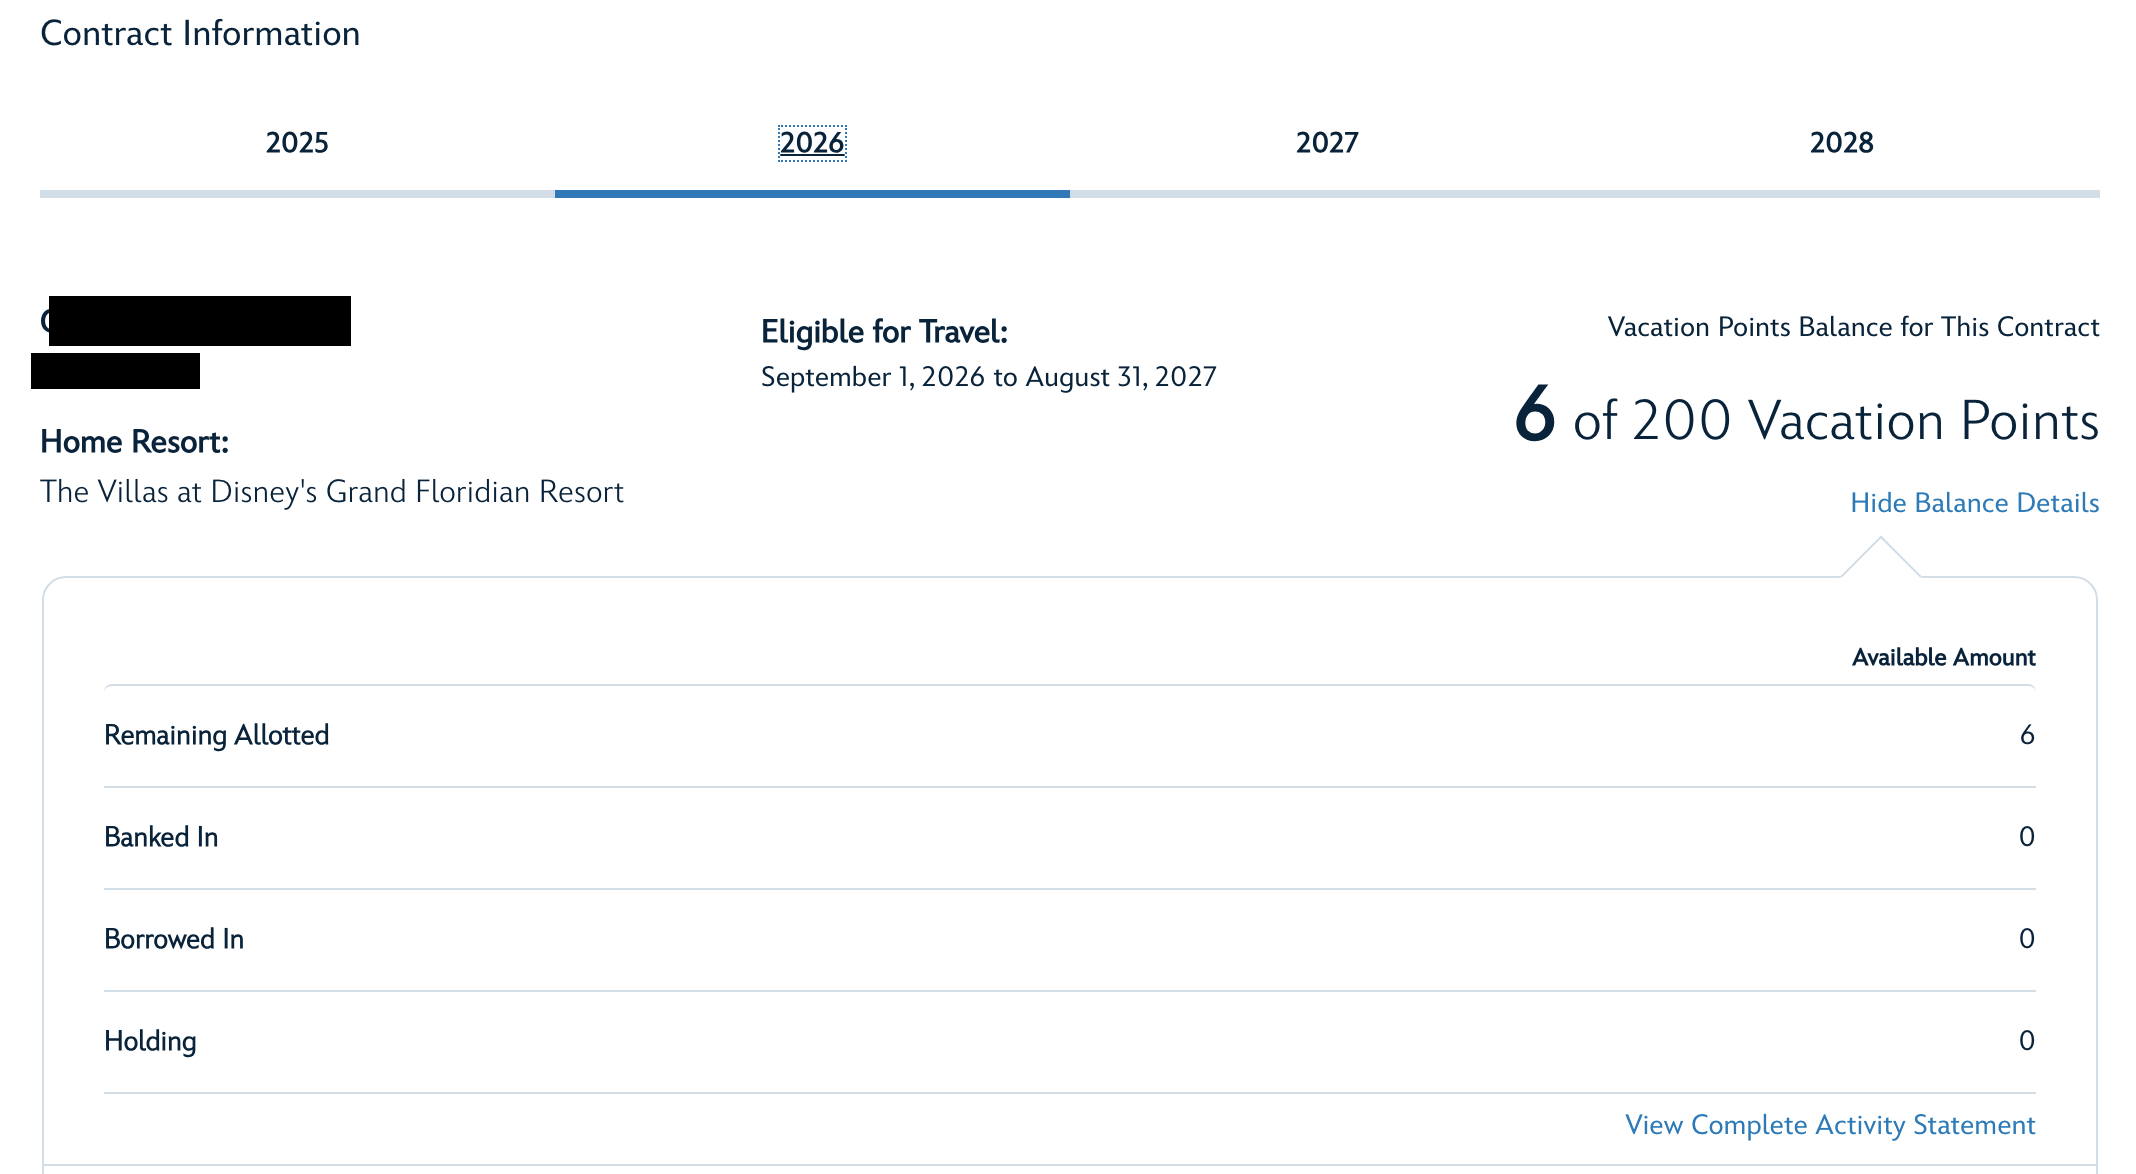
Task: Switch to the 2025 use year tab
Action: coord(297,143)
